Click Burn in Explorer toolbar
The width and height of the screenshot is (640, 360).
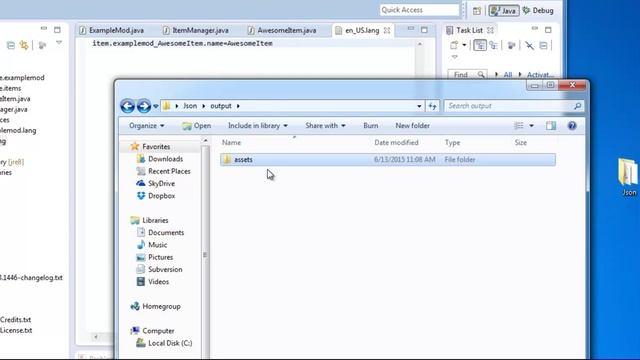(x=371, y=126)
